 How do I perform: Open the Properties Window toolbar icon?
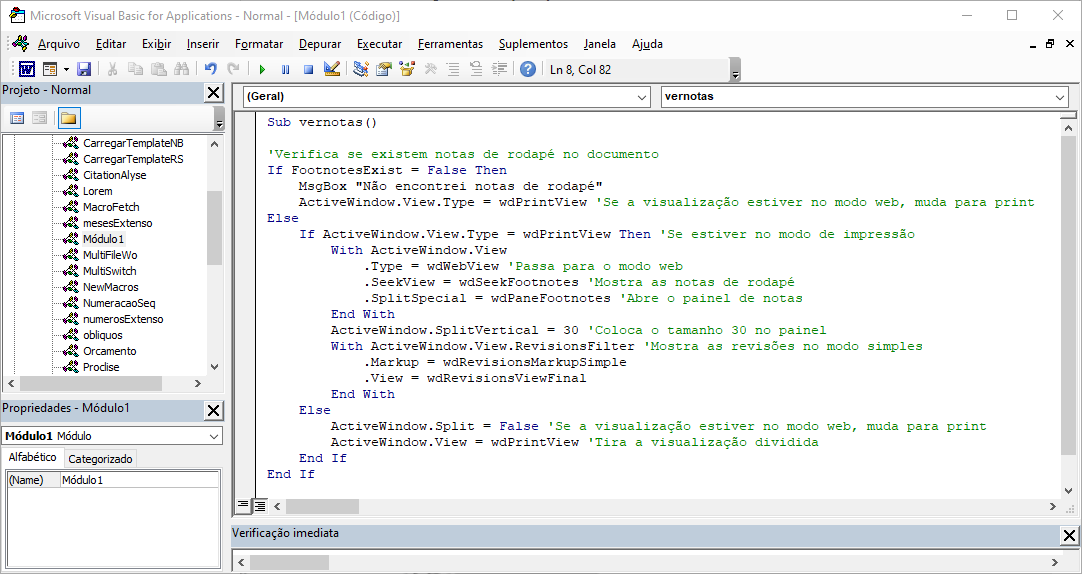coord(384,69)
